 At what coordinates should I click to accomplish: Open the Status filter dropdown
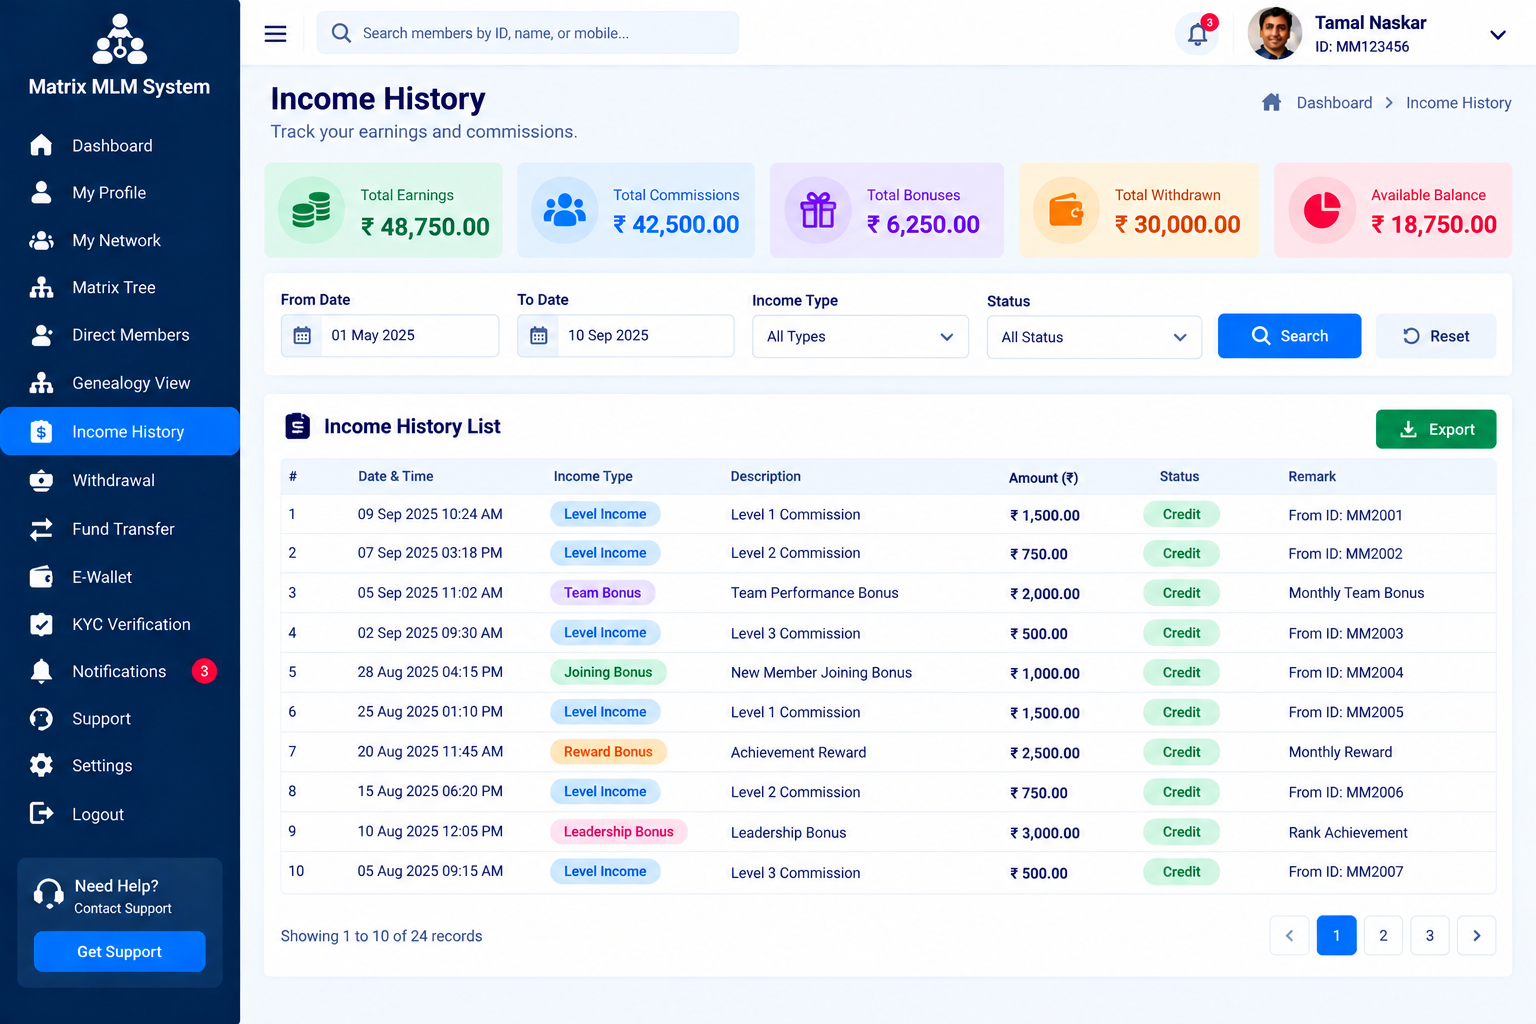tap(1094, 337)
